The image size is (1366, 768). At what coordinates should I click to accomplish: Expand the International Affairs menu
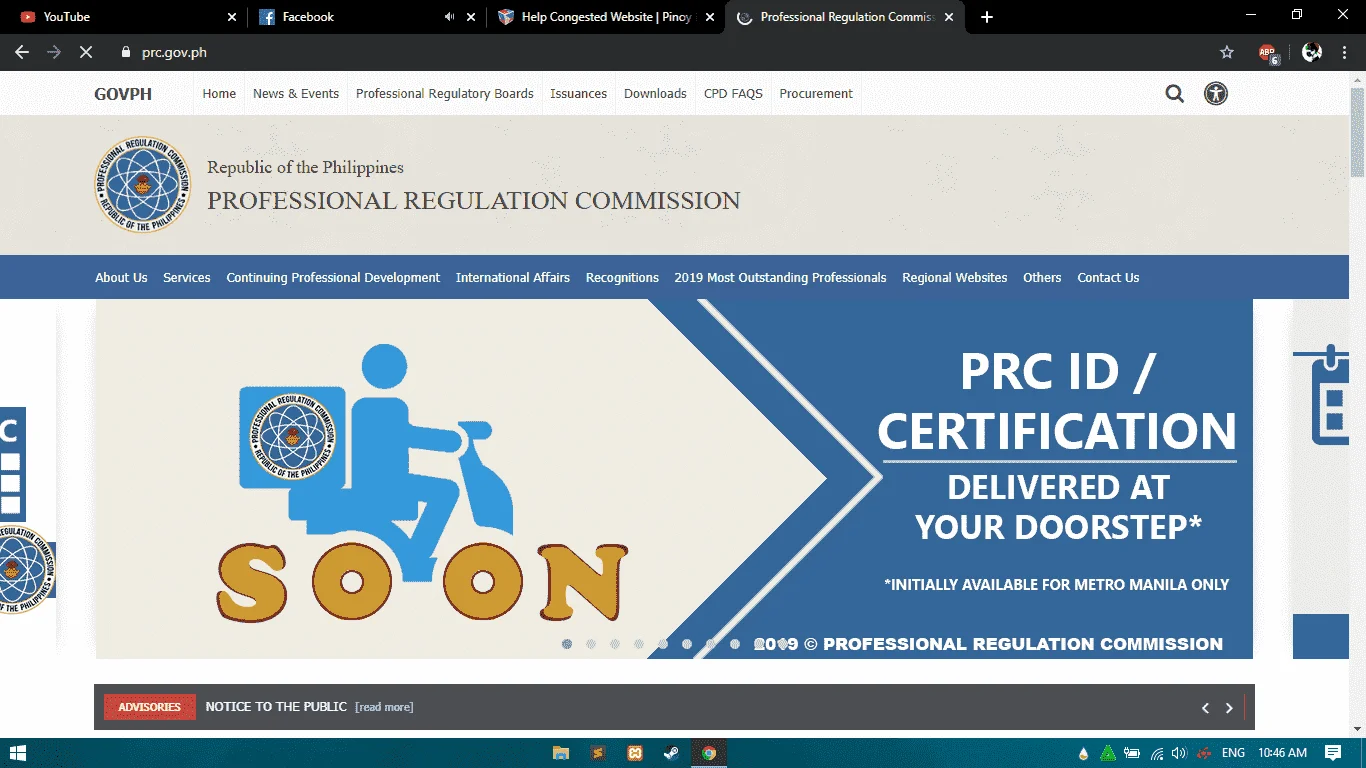[x=513, y=278]
